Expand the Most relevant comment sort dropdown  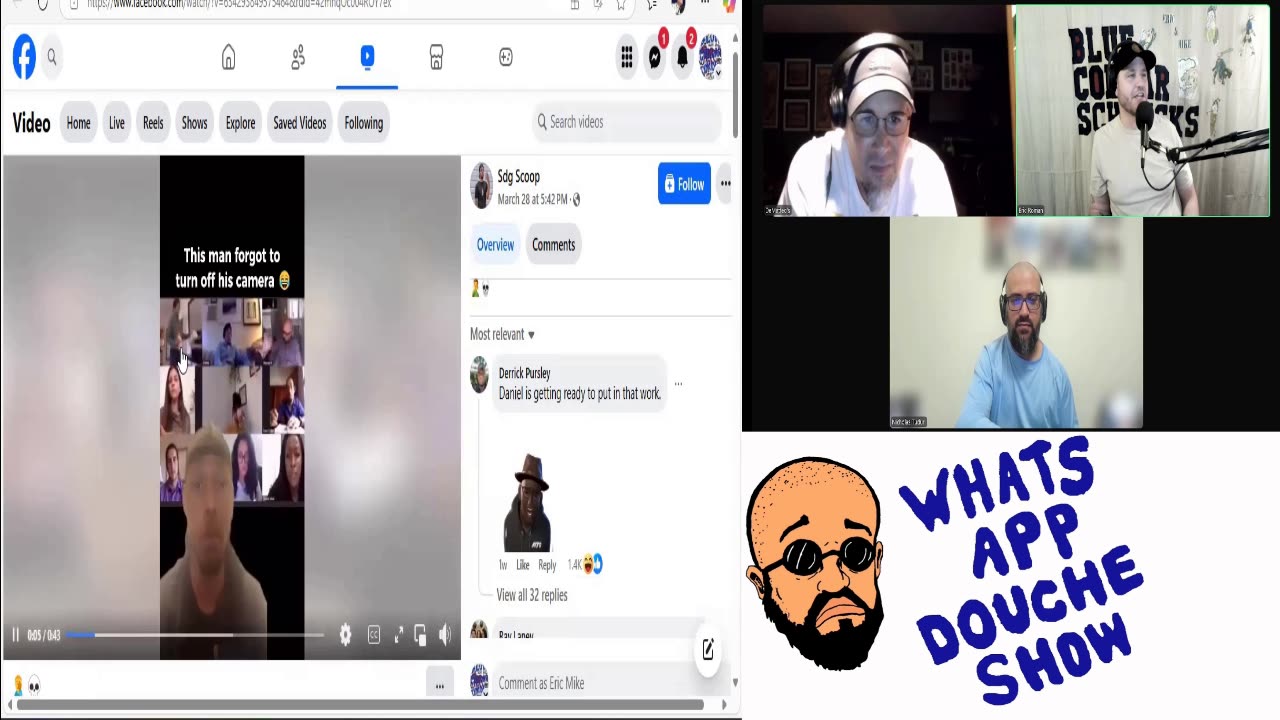502,334
